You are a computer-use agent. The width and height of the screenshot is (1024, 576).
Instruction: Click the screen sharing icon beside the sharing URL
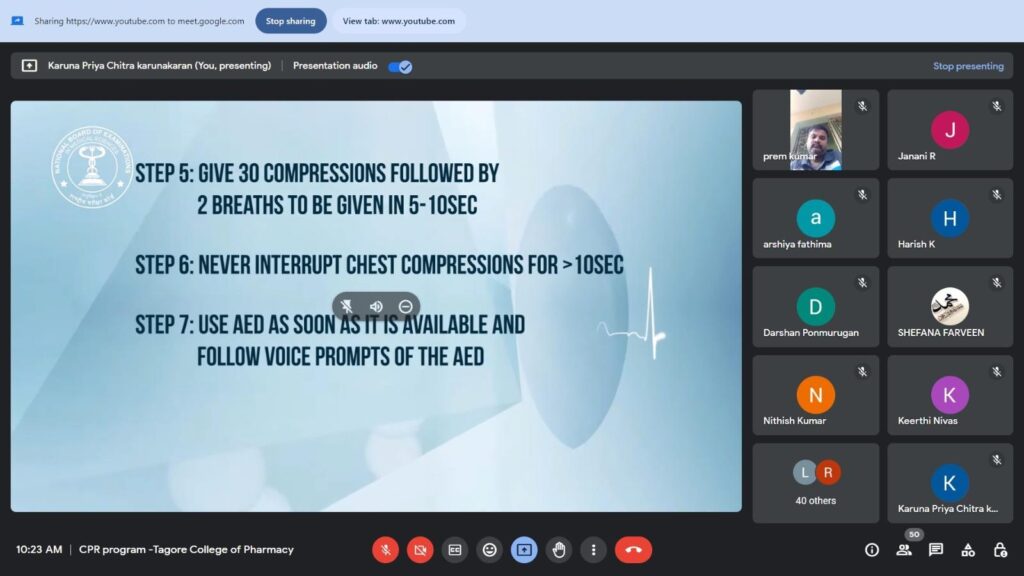coord(18,21)
